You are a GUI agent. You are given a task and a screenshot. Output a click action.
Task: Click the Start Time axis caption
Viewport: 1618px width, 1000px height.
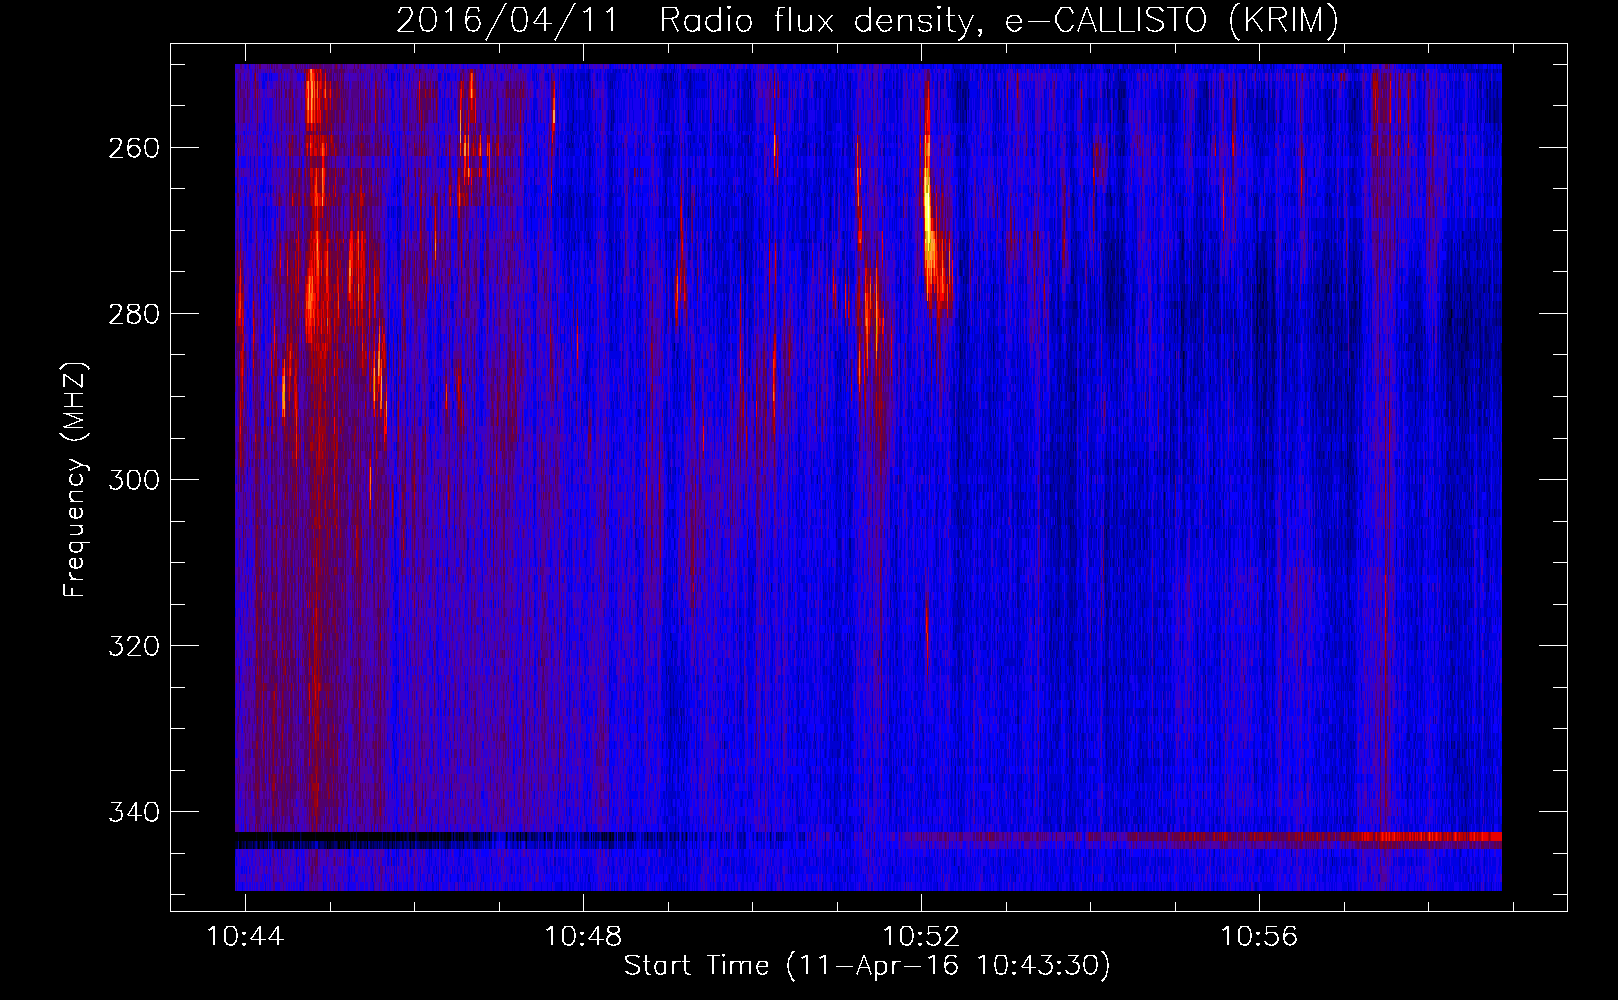point(867,966)
